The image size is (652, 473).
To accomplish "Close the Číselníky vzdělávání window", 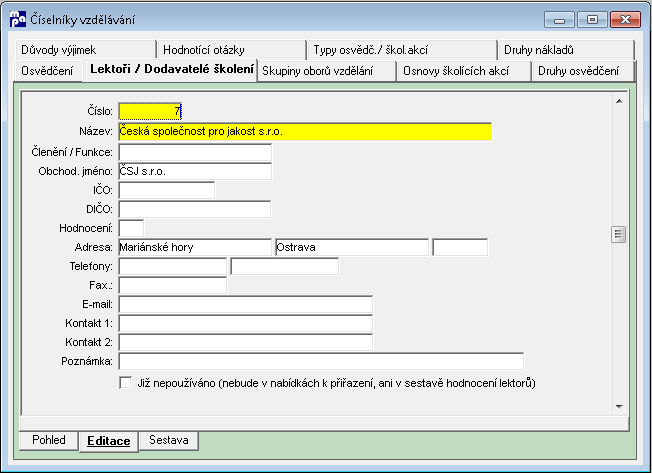I will pyautogui.click(x=625, y=20).
